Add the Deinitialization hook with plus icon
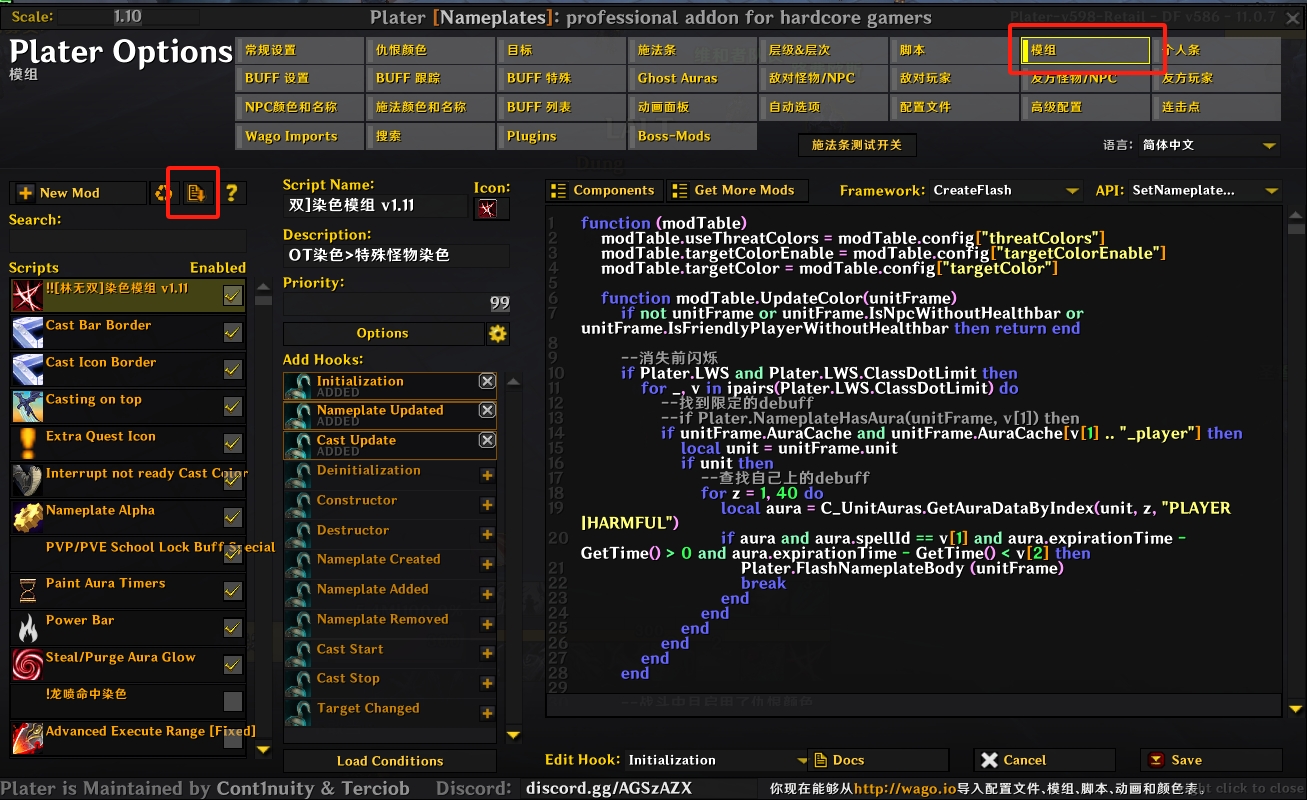Viewport: 1307px width, 800px height. (x=487, y=476)
